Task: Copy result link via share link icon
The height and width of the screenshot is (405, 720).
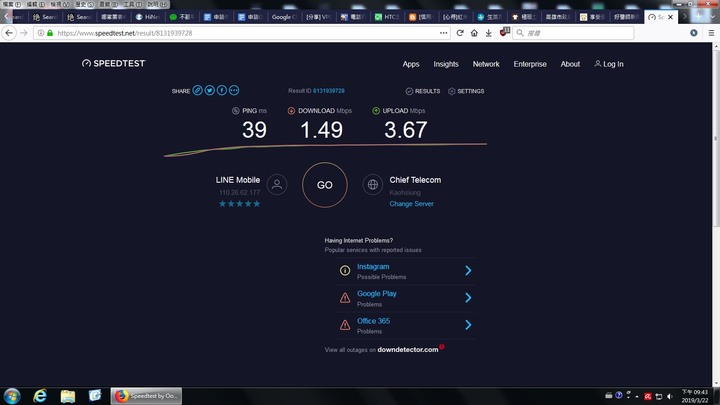Action: [x=197, y=90]
